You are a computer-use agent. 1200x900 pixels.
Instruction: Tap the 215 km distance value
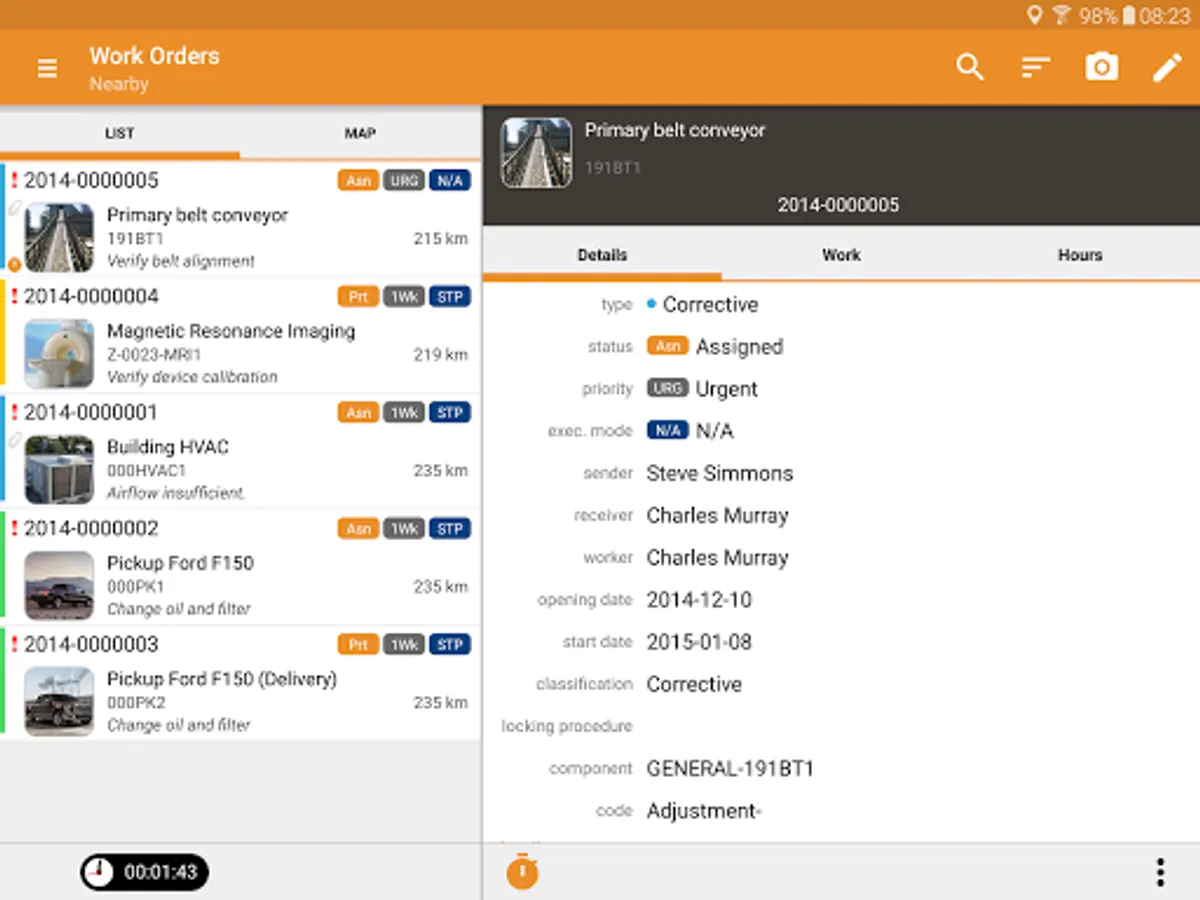pos(441,238)
